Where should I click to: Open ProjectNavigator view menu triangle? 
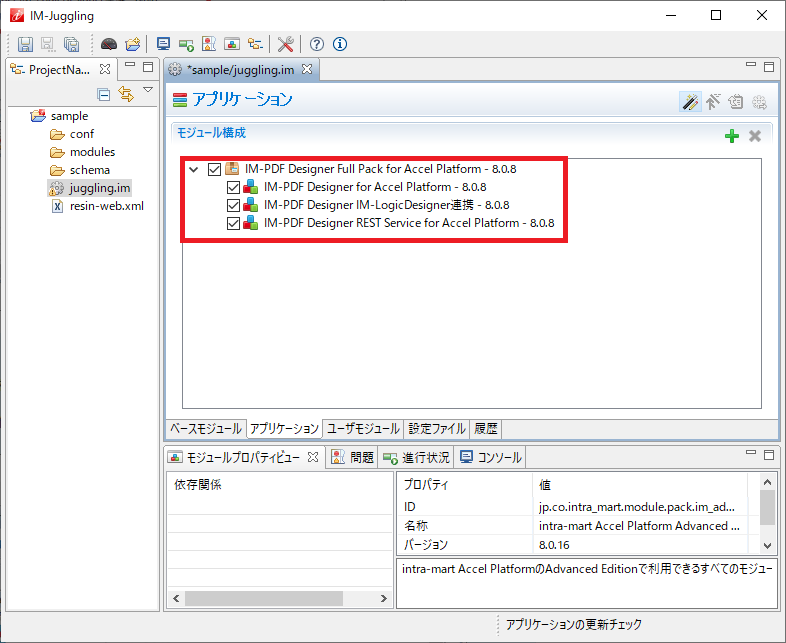click(x=148, y=90)
